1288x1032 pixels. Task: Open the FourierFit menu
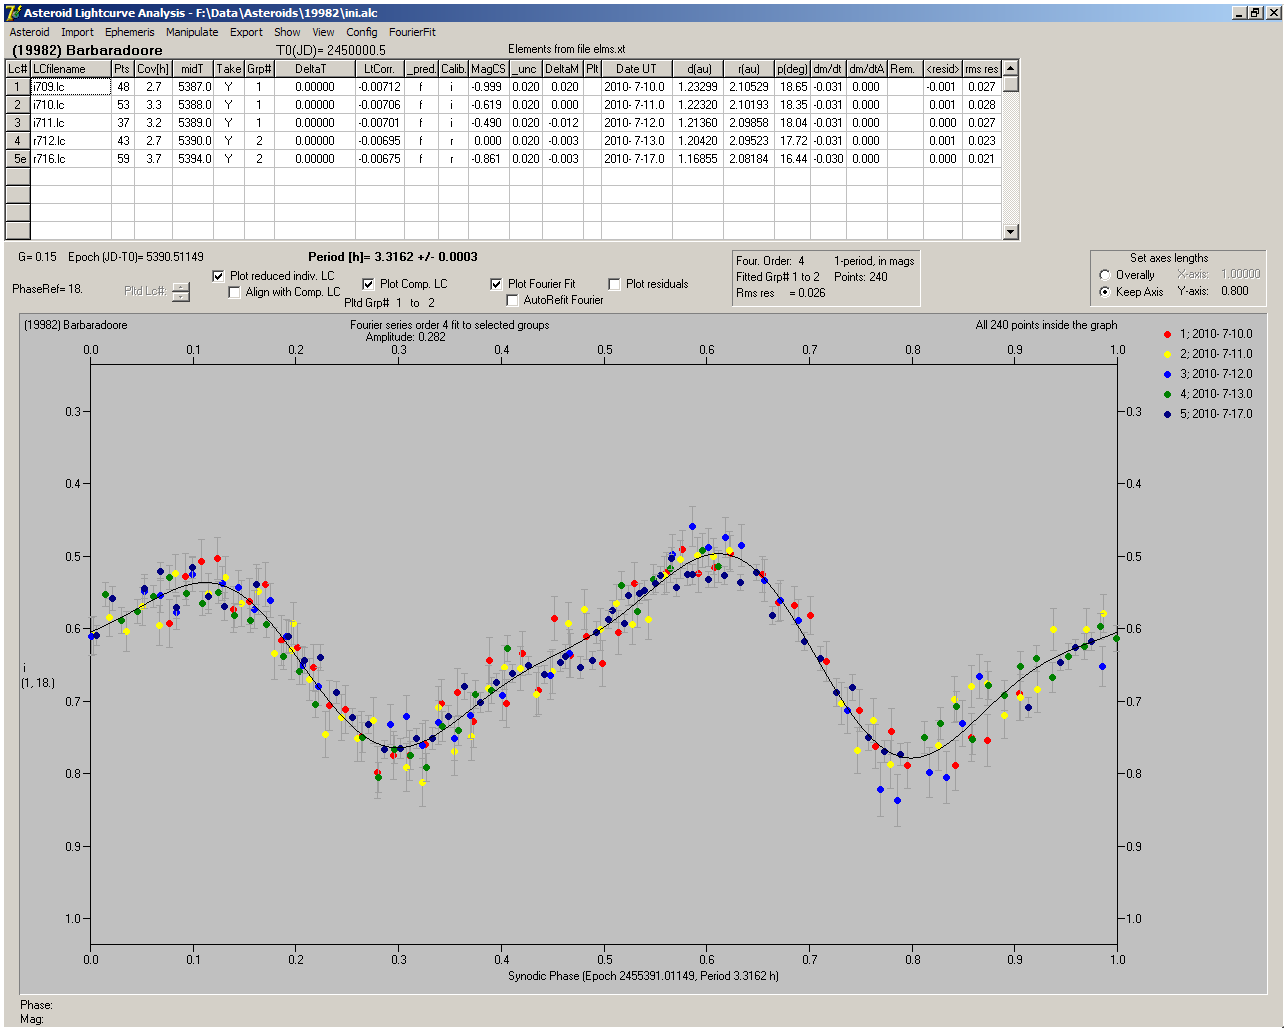pyautogui.click(x=412, y=32)
